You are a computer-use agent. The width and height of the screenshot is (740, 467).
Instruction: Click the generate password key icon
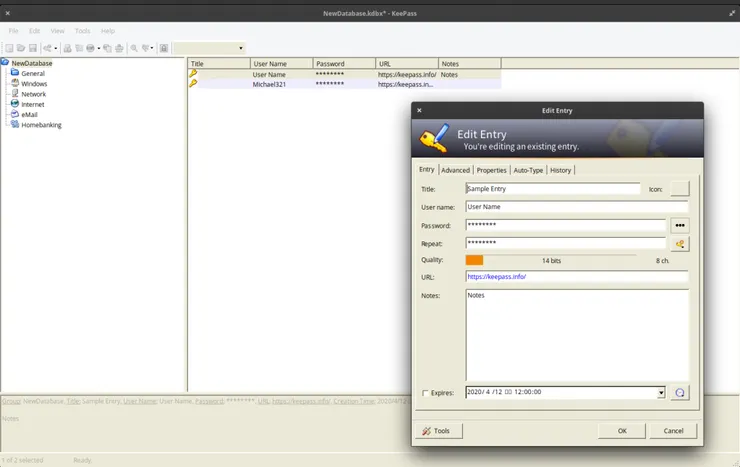pyautogui.click(x=680, y=244)
